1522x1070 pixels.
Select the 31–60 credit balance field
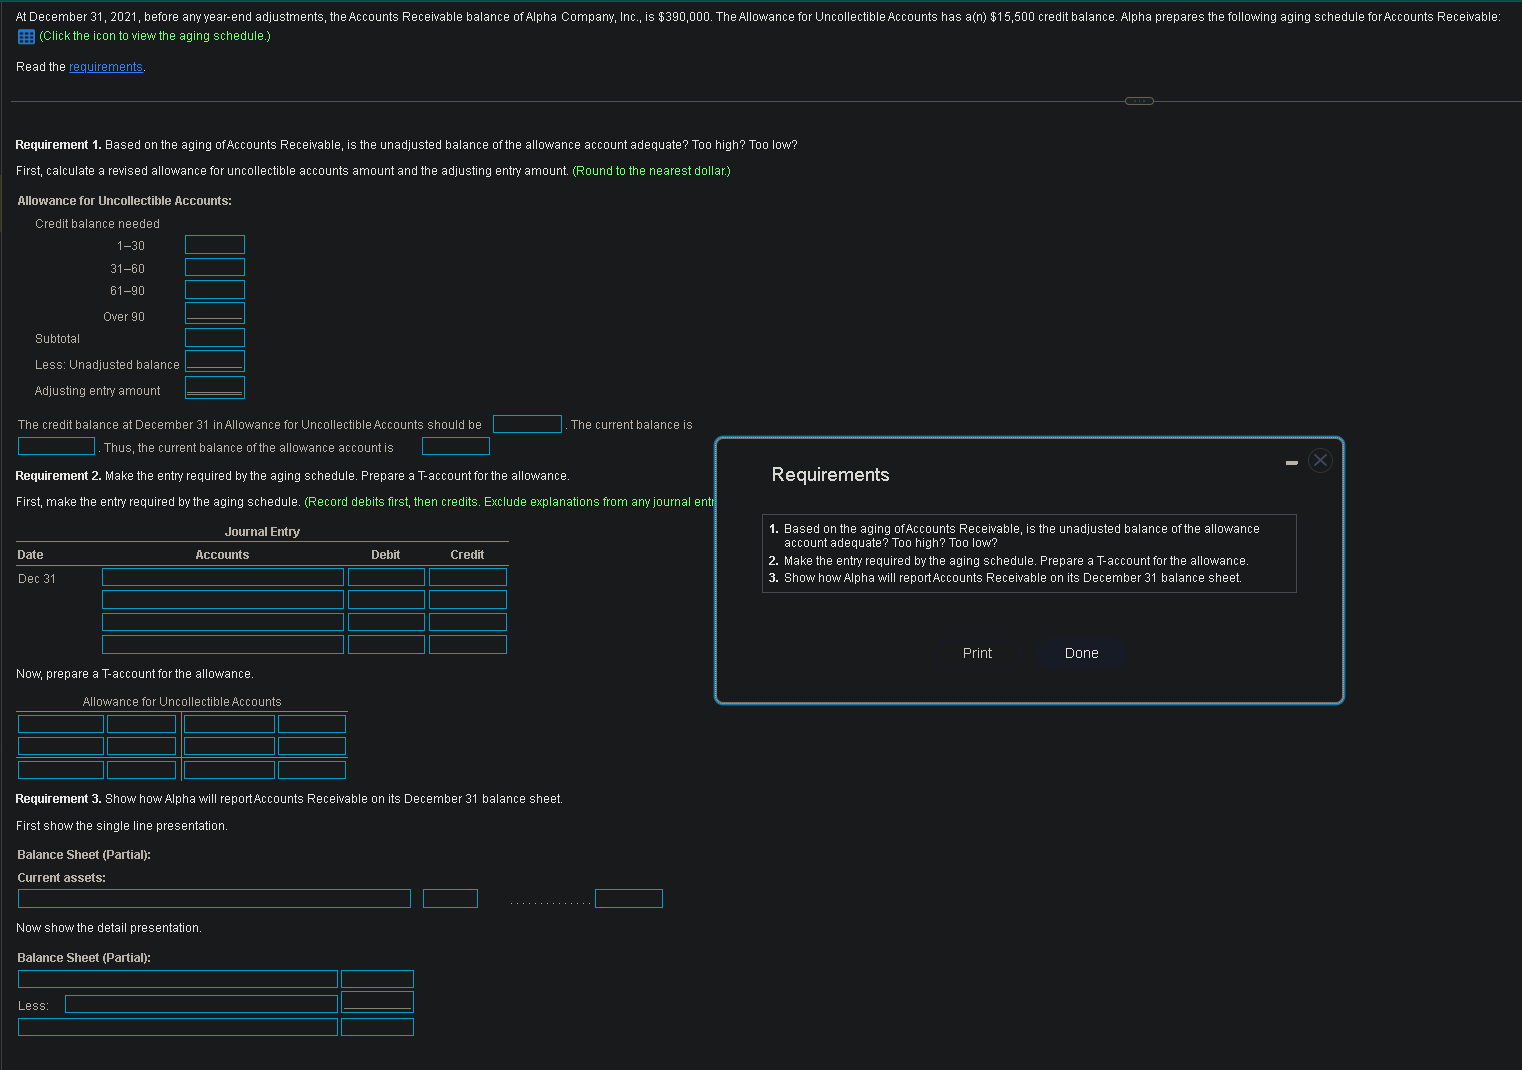(x=215, y=267)
